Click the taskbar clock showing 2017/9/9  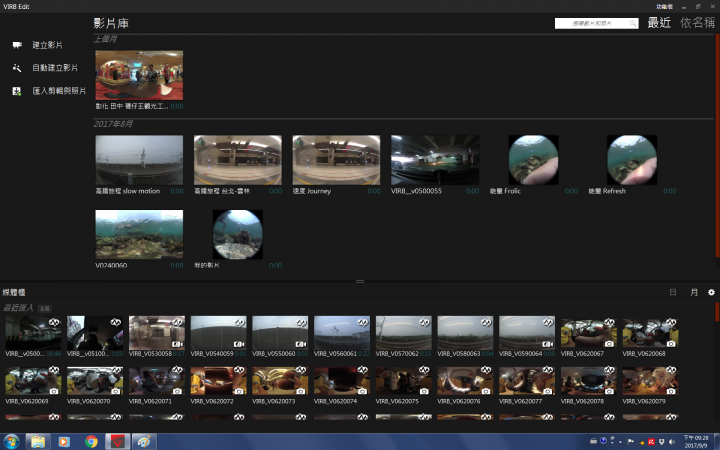point(696,442)
